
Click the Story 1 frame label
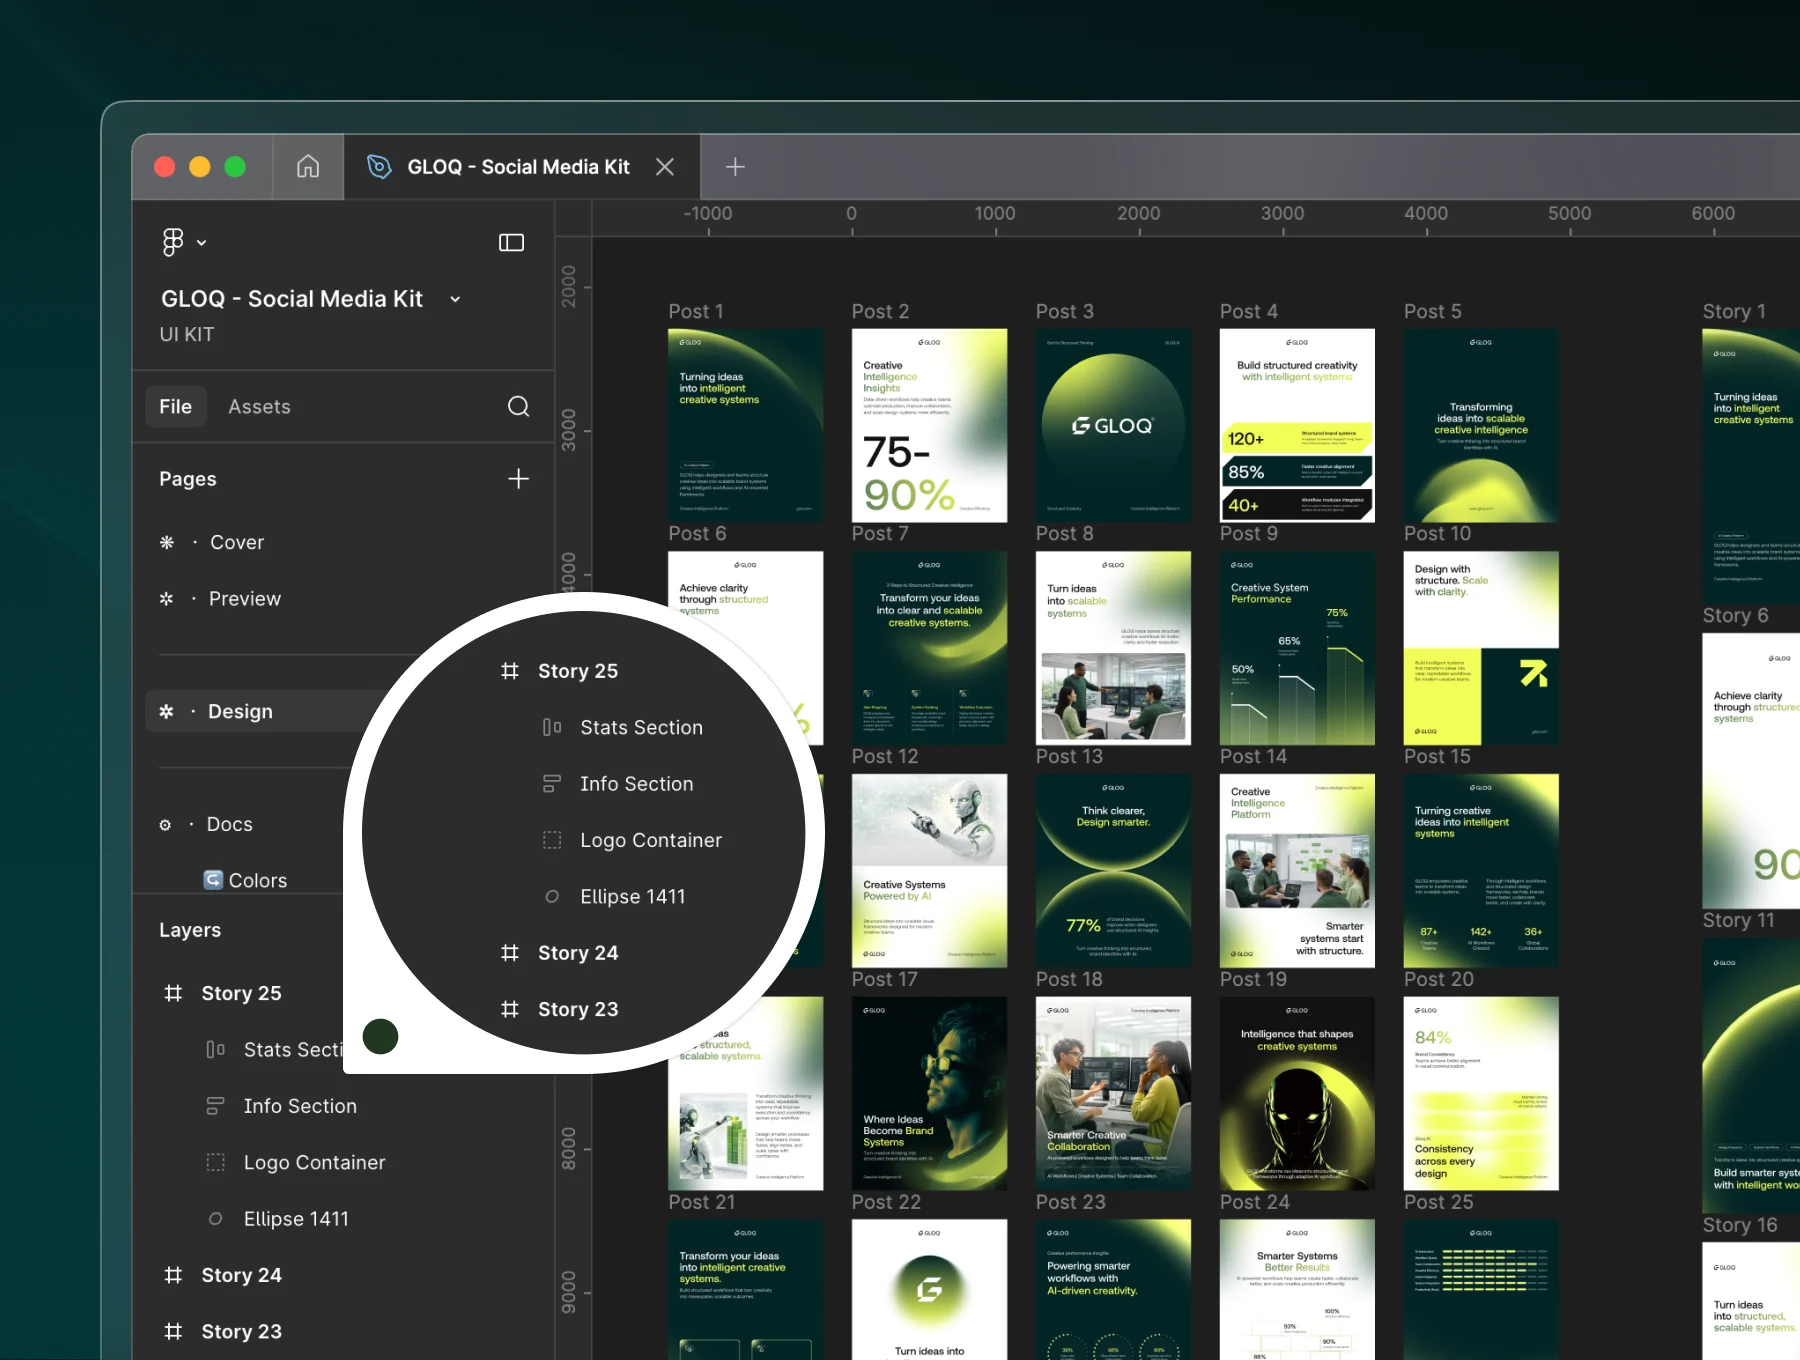tap(1734, 312)
